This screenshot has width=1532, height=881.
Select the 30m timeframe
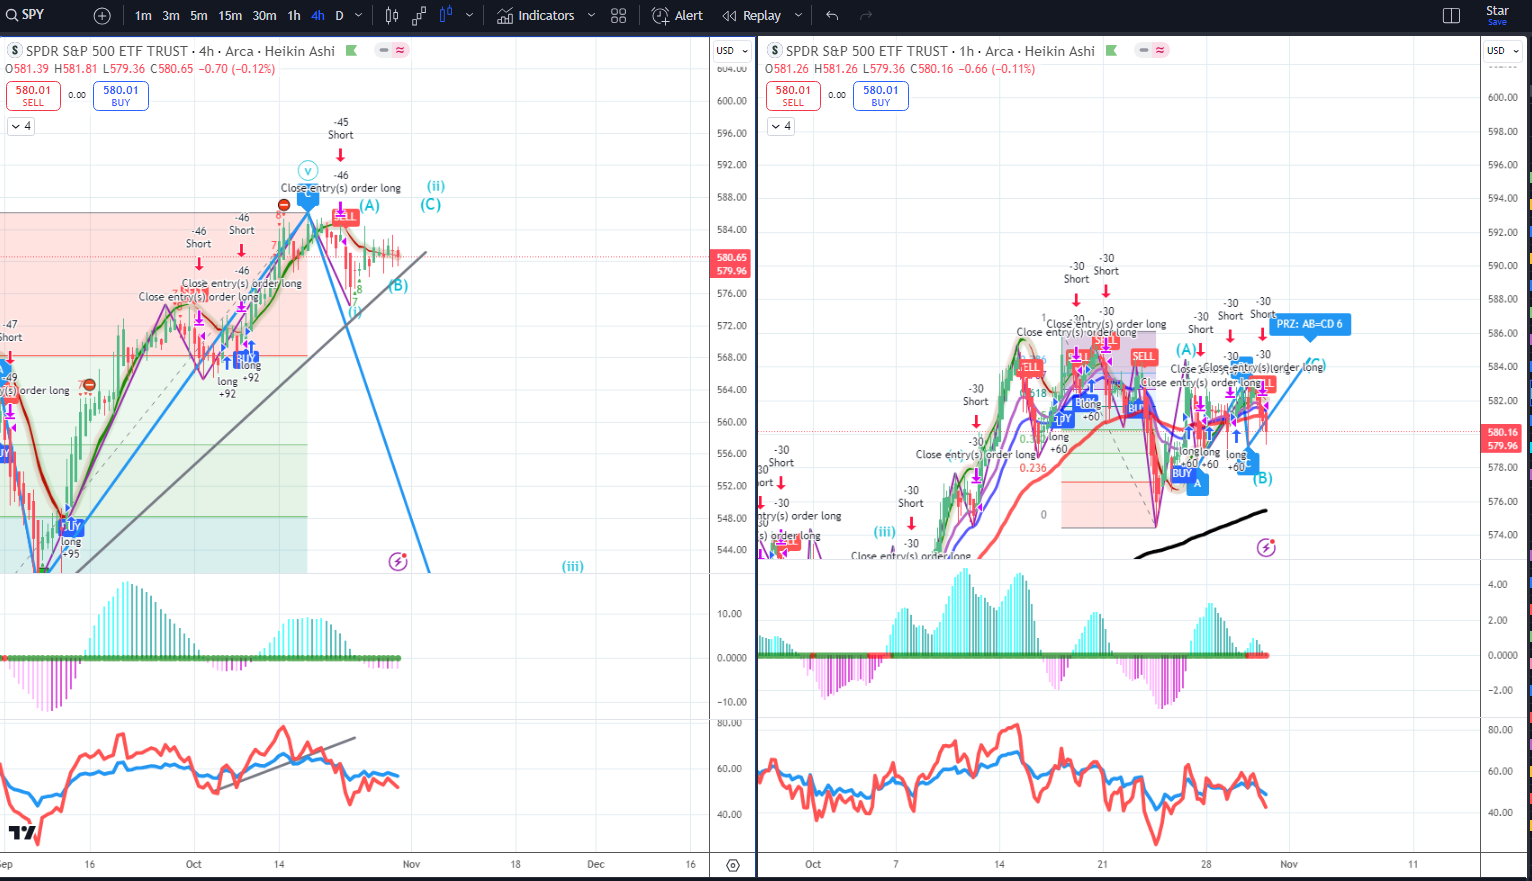(x=264, y=16)
